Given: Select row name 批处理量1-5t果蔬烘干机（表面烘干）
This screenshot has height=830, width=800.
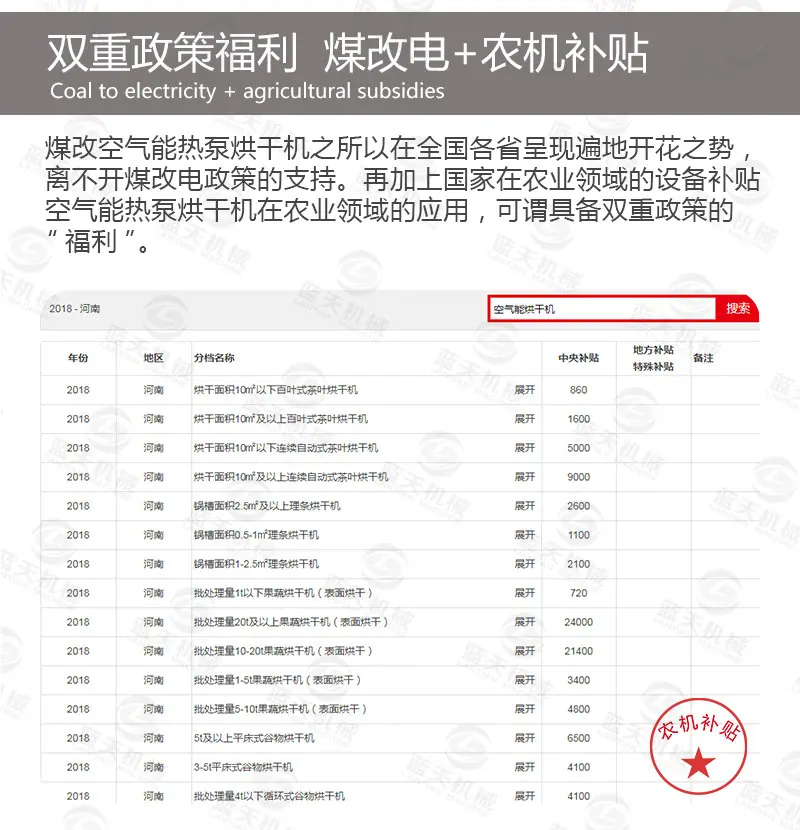Looking at the screenshot, I should (x=277, y=680).
